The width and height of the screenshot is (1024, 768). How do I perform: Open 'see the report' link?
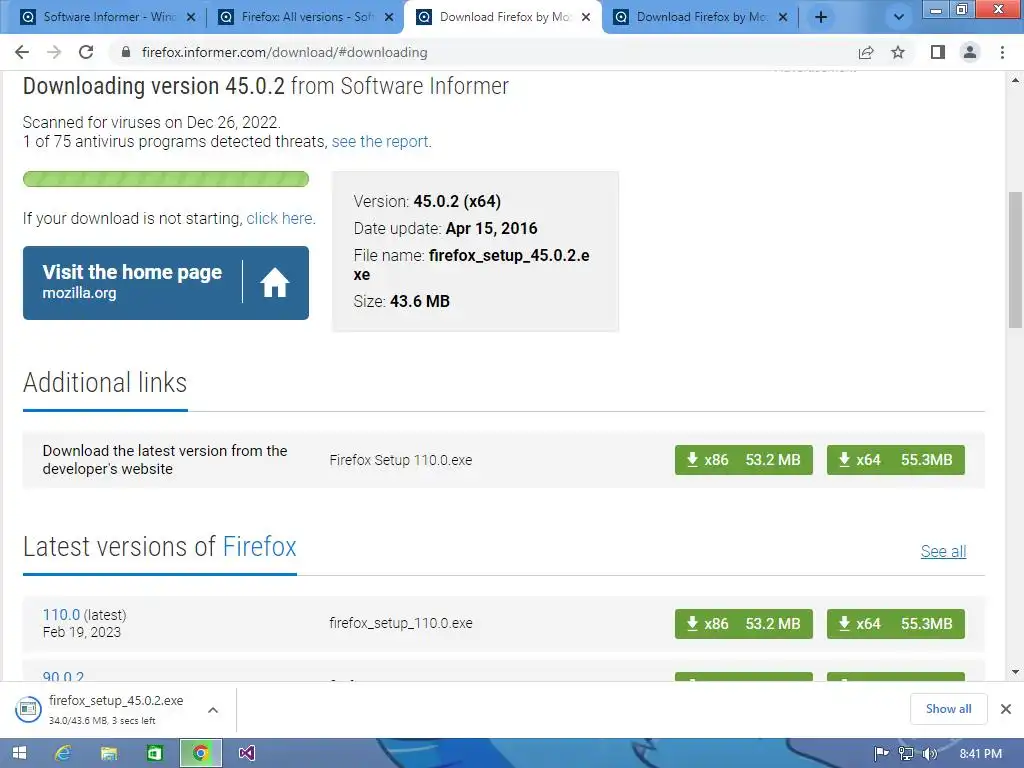[x=380, y=142]
